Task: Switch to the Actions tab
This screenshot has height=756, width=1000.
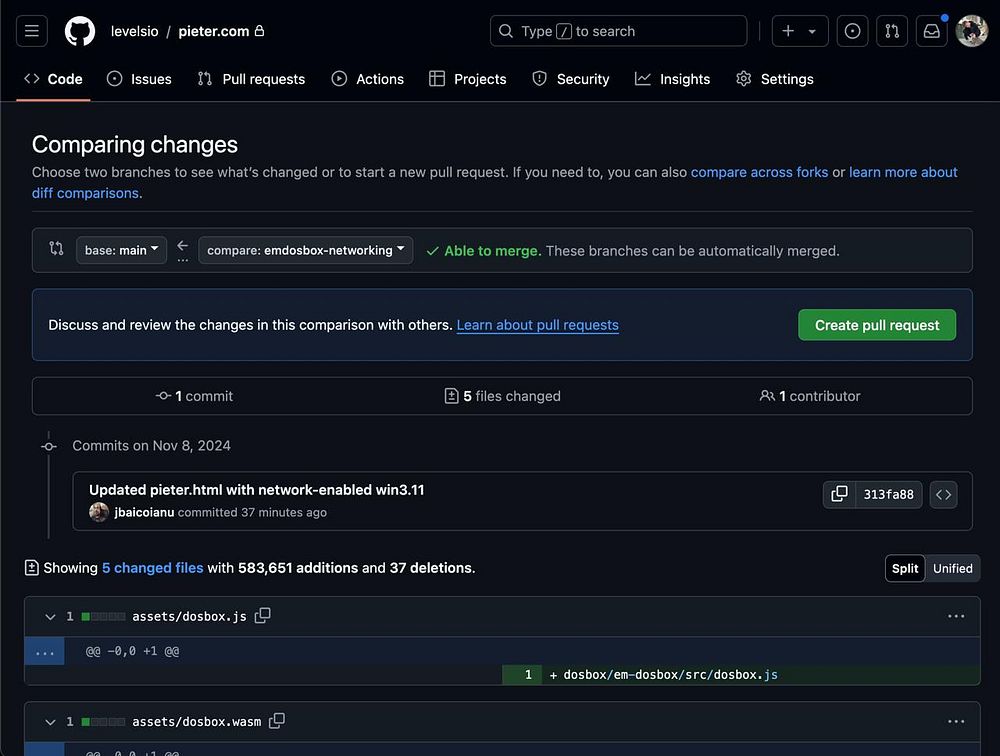Action: coord(368,79)
